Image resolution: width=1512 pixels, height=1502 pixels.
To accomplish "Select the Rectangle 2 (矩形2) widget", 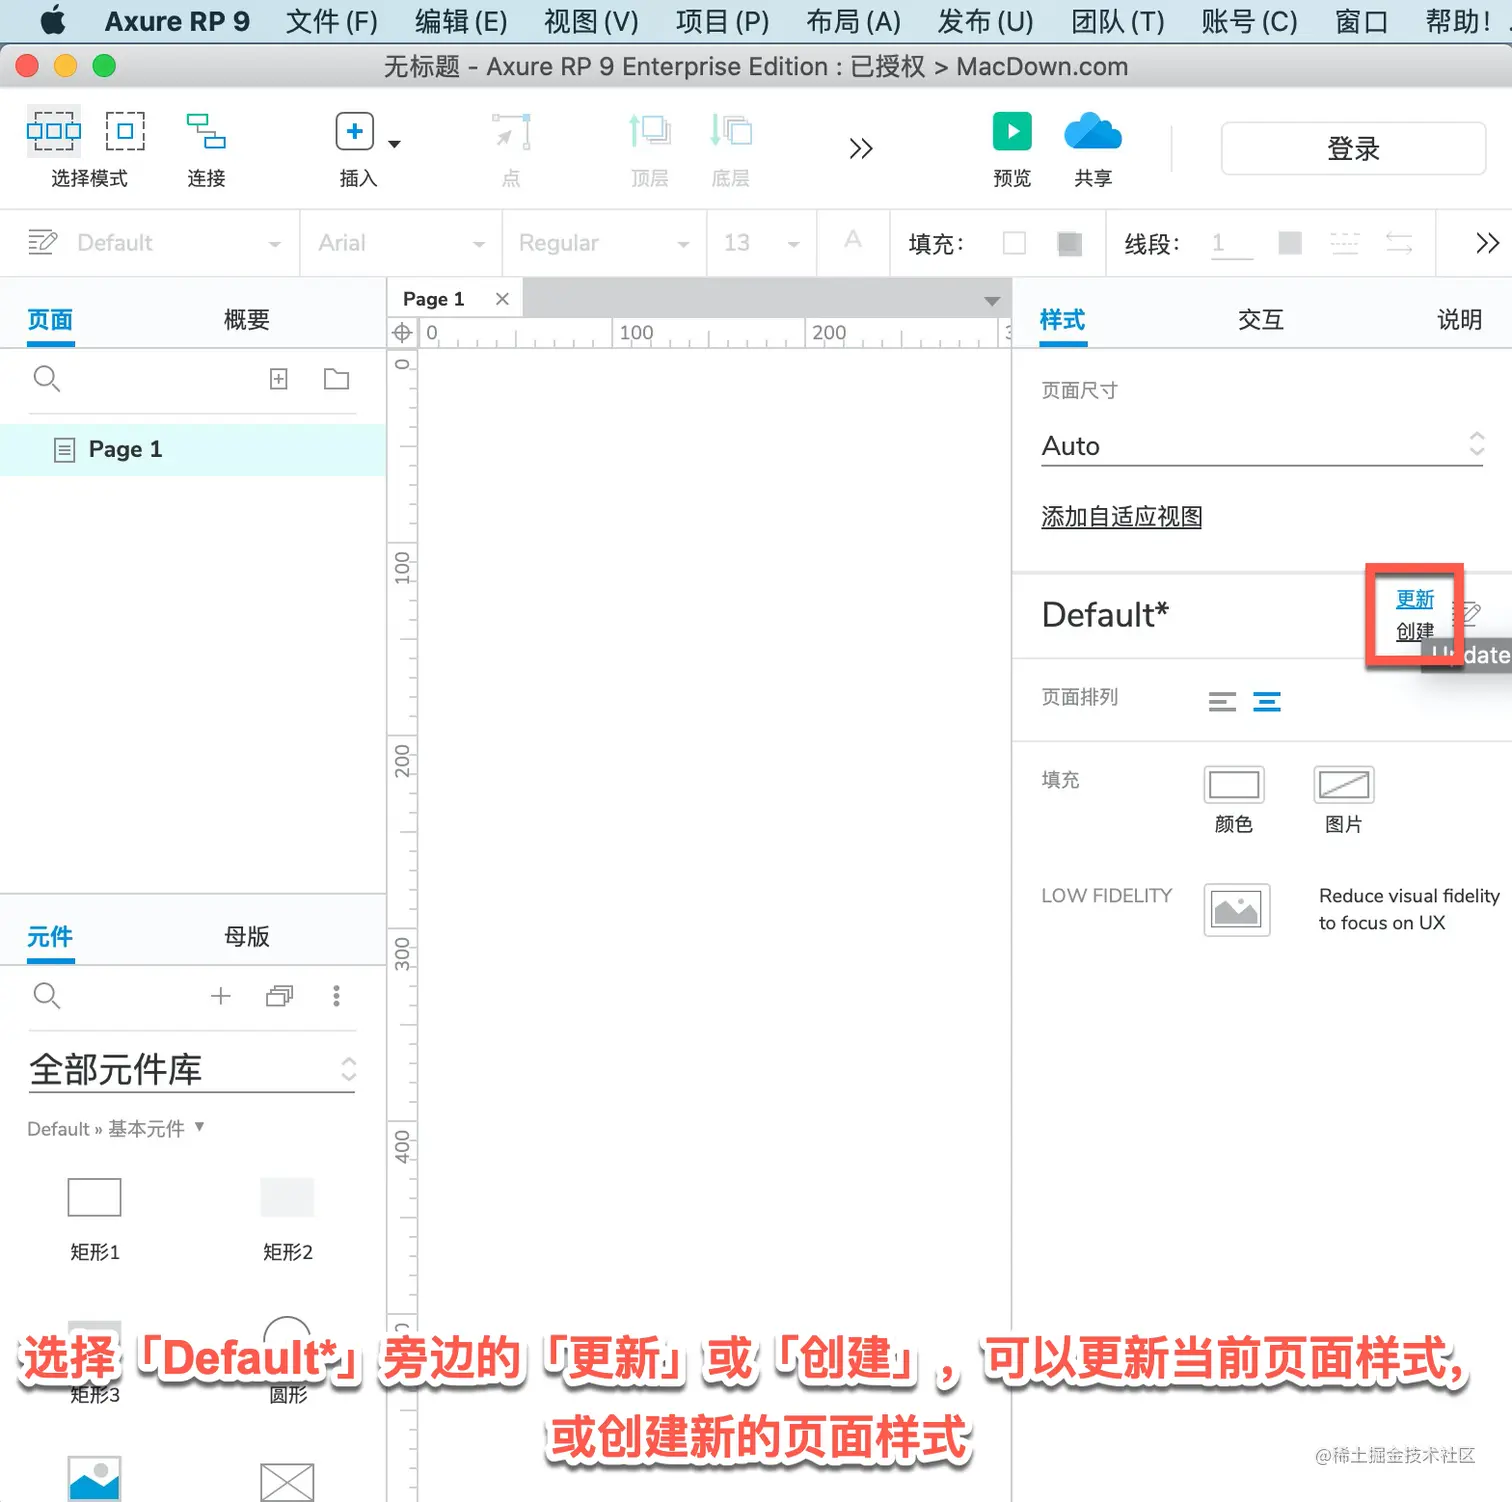I will pyautogui.click(x=287, y=1197).
